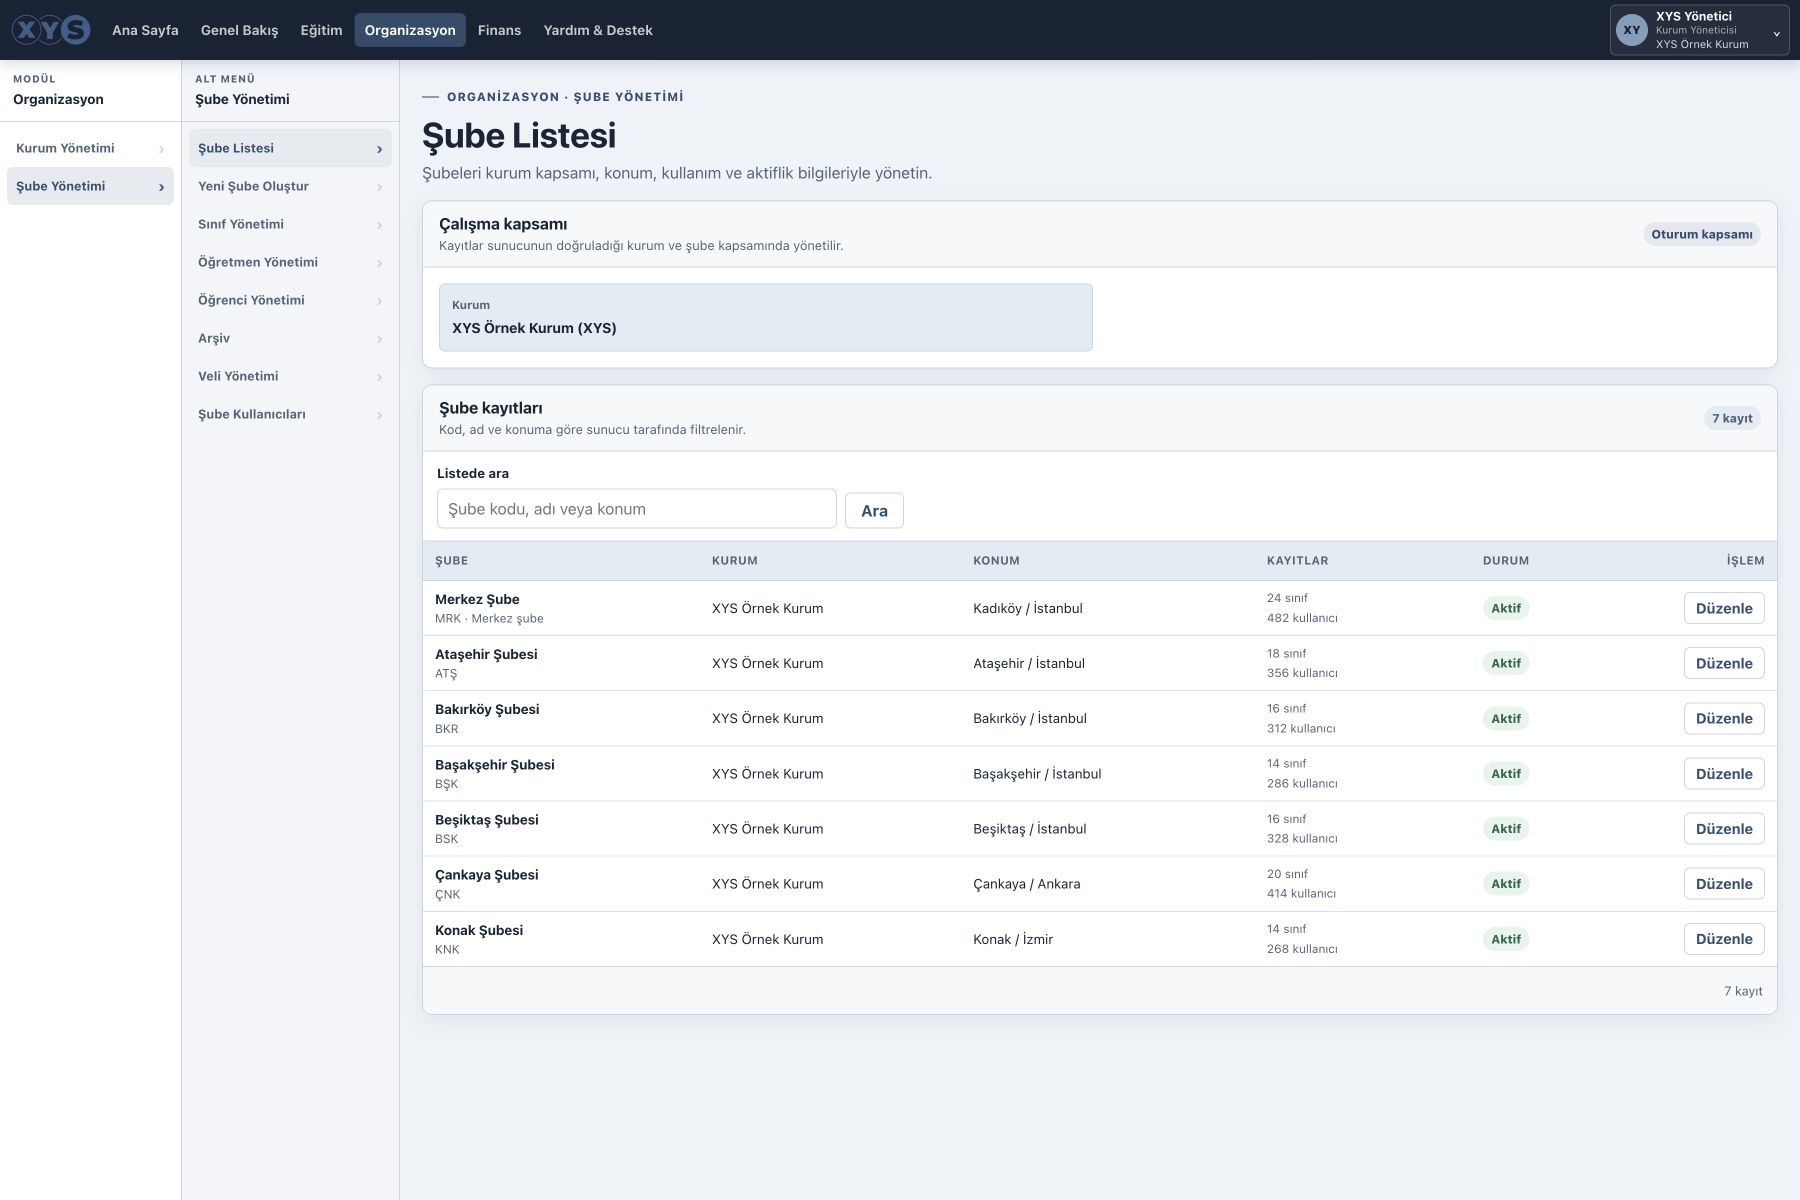Open Sınıf Yönetimi submenu item

point(290,224)
